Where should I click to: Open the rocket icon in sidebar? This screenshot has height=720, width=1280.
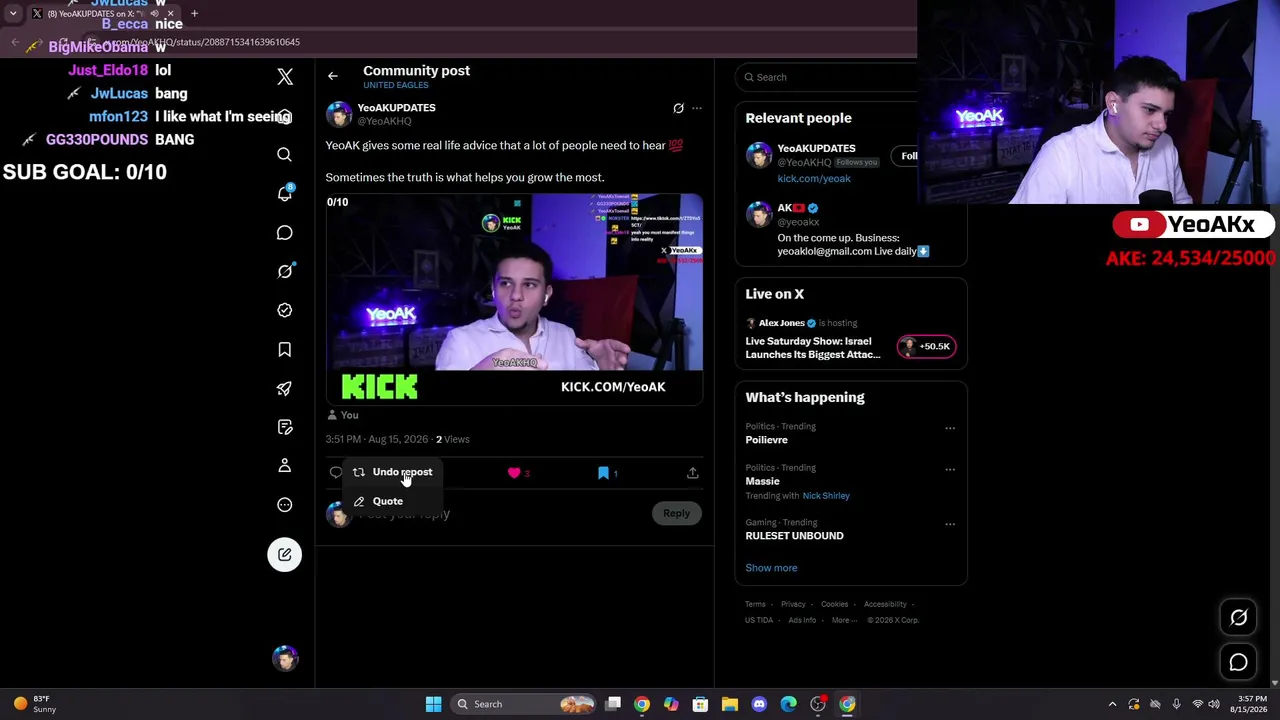(x=285, y=388)
